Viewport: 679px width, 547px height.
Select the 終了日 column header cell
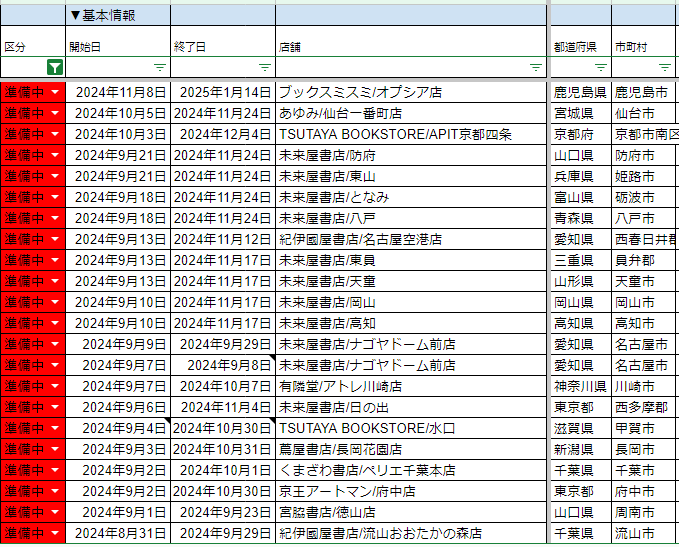pos(223,41)
